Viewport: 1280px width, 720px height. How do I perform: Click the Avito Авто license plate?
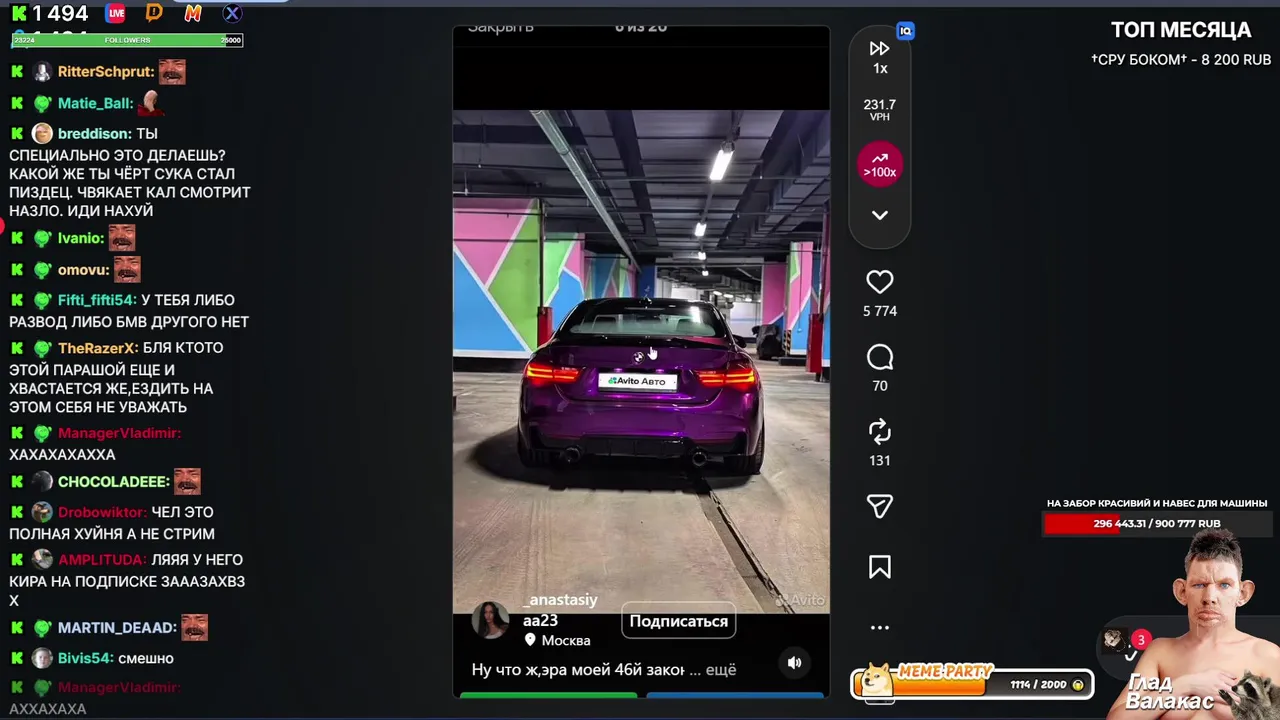637,381
